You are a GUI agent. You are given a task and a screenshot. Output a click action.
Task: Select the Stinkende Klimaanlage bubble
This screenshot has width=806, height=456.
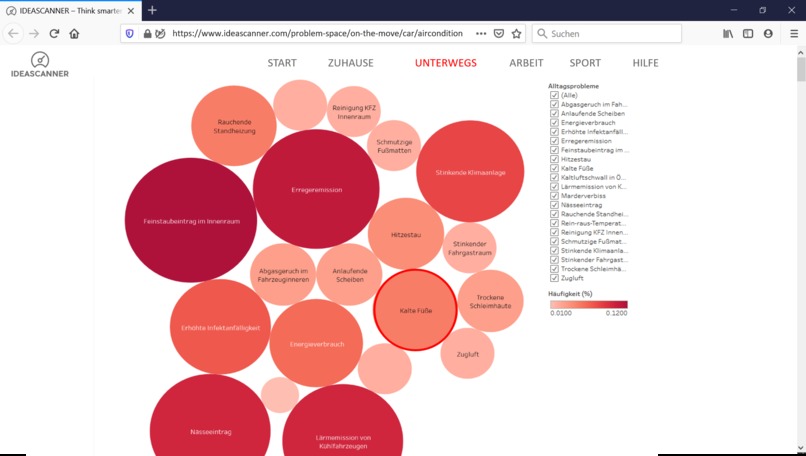(470, 172)
